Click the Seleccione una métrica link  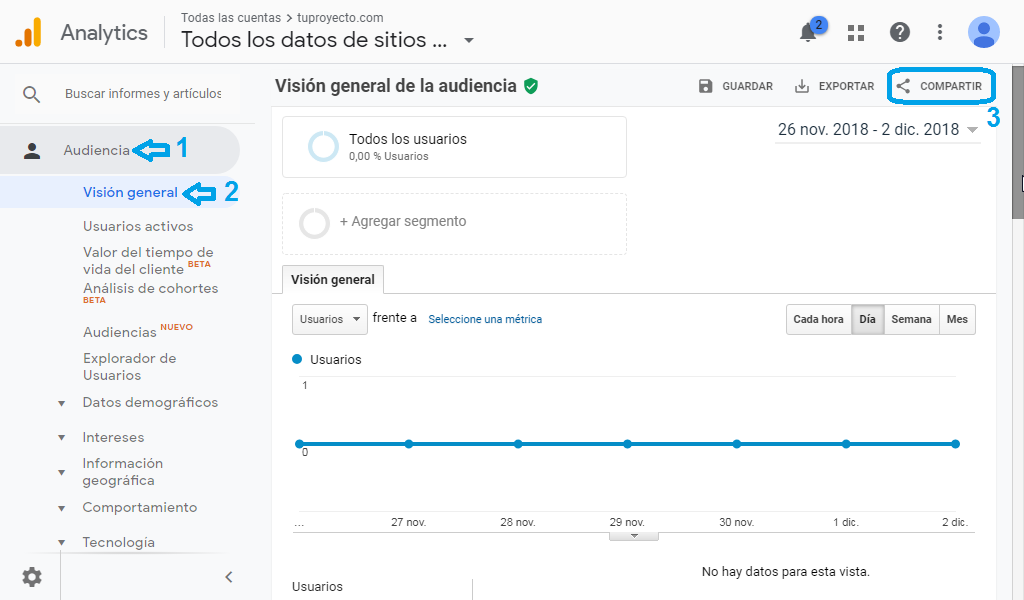point(485,320)
